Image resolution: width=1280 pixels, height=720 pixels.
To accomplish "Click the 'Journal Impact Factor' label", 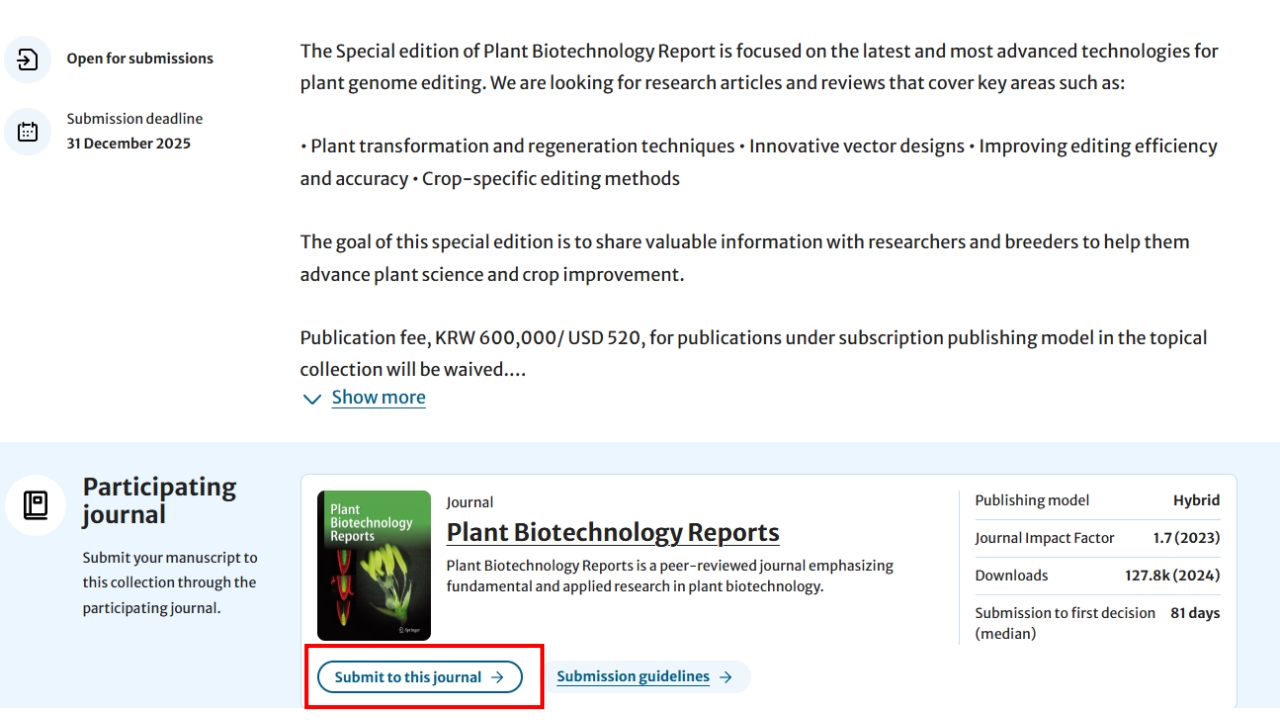I will (1044, 538).
